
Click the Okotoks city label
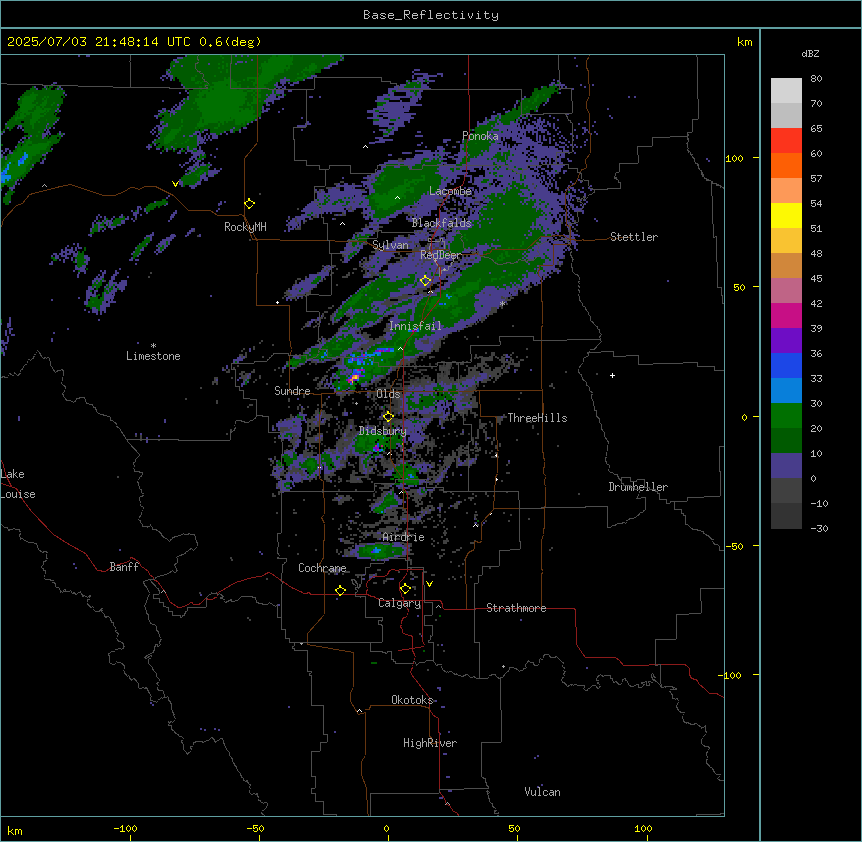pyautogui.click(x=412, y=700)
